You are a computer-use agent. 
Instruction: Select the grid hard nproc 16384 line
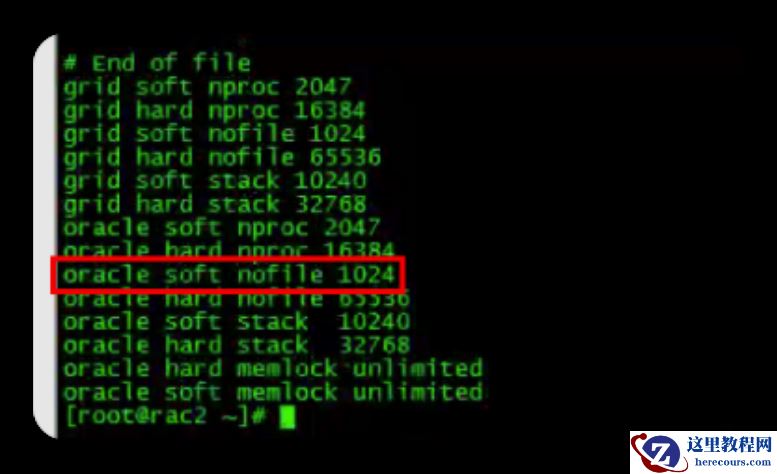point(214,110)
